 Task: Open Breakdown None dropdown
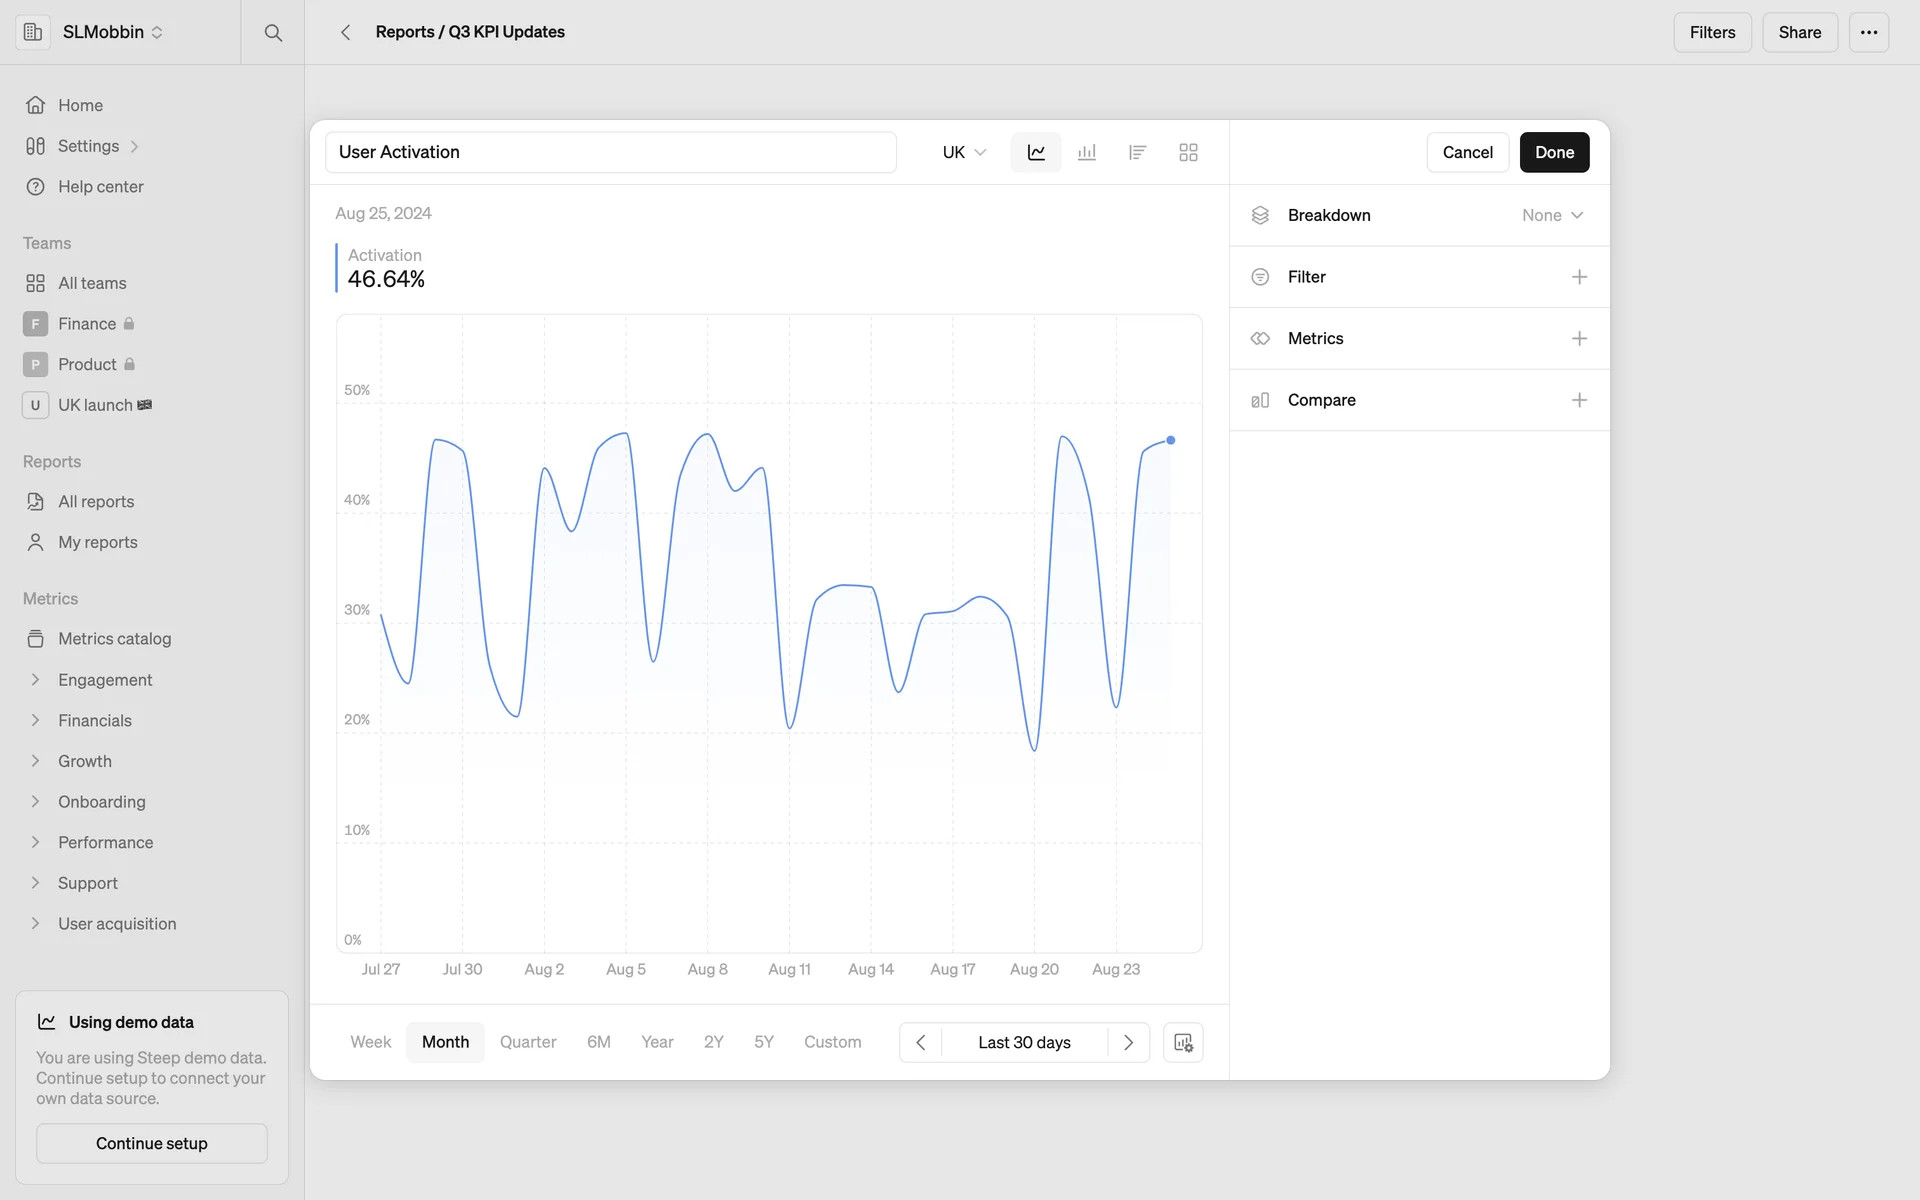click(1552, 215)
